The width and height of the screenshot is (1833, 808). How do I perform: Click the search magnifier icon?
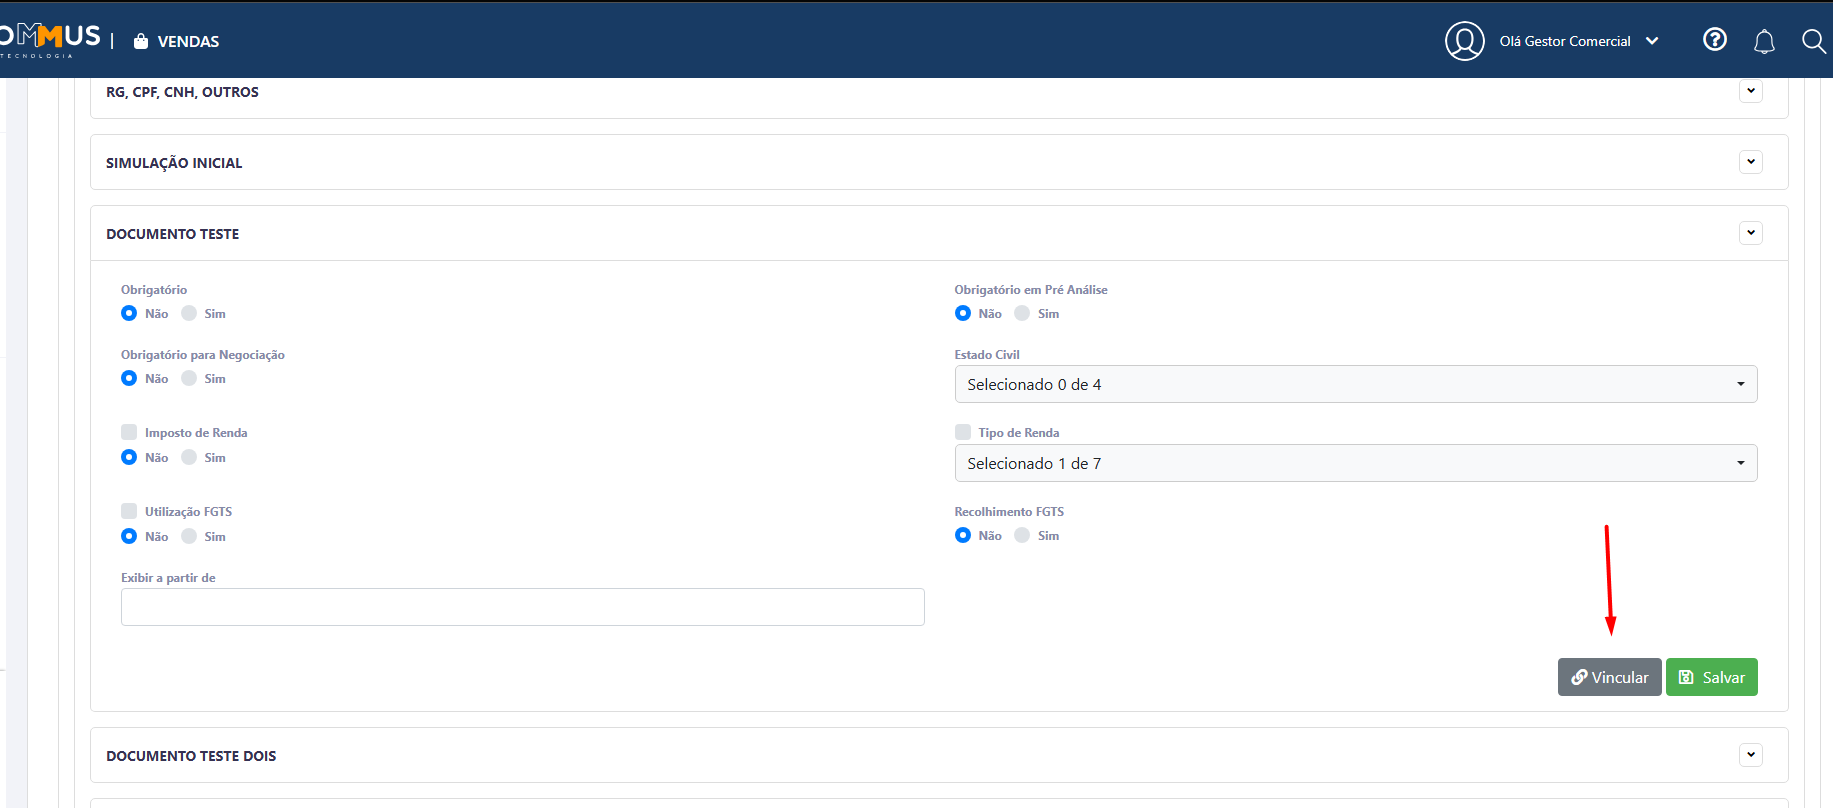click(1813, 41)
